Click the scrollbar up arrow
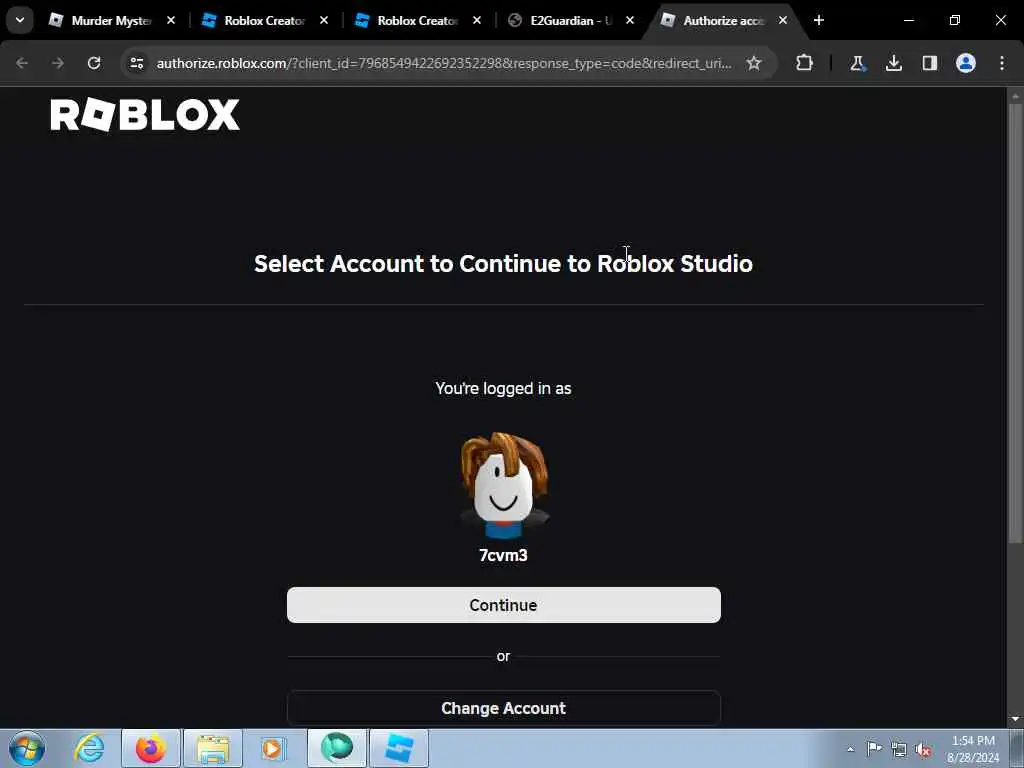1024x768 pixels. [x=1015, y=95]
